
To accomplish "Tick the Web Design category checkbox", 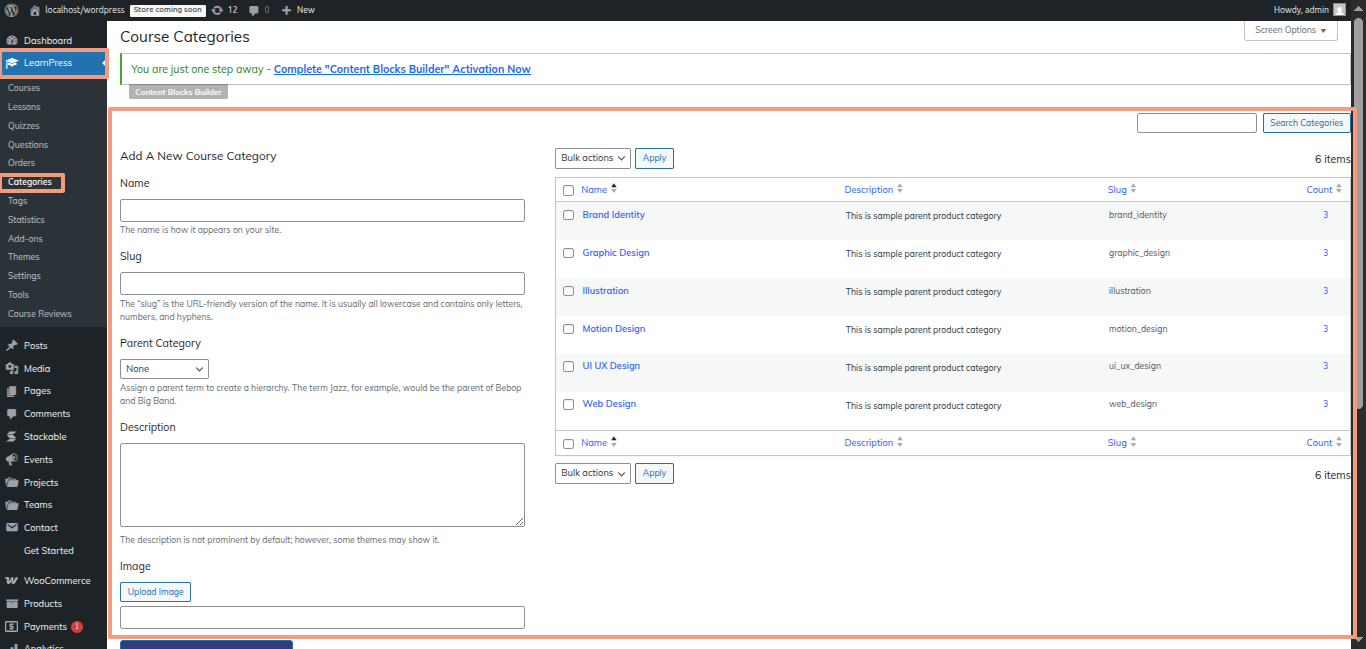I will pyautogui.click(x=569, y=405).
